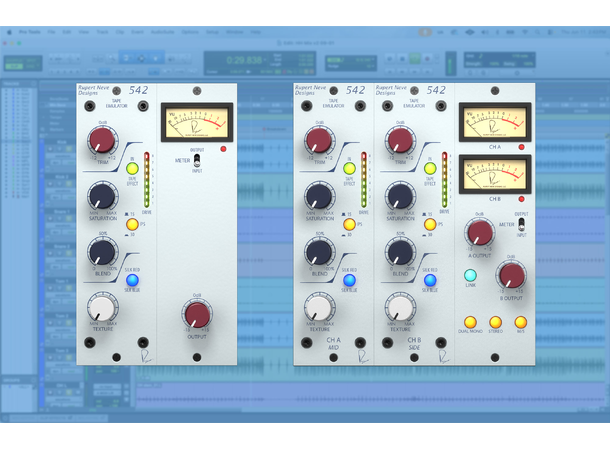Click the CH A TEXTURE knob
The height and width of the screenshot is (450, 610).
(319, 307)
